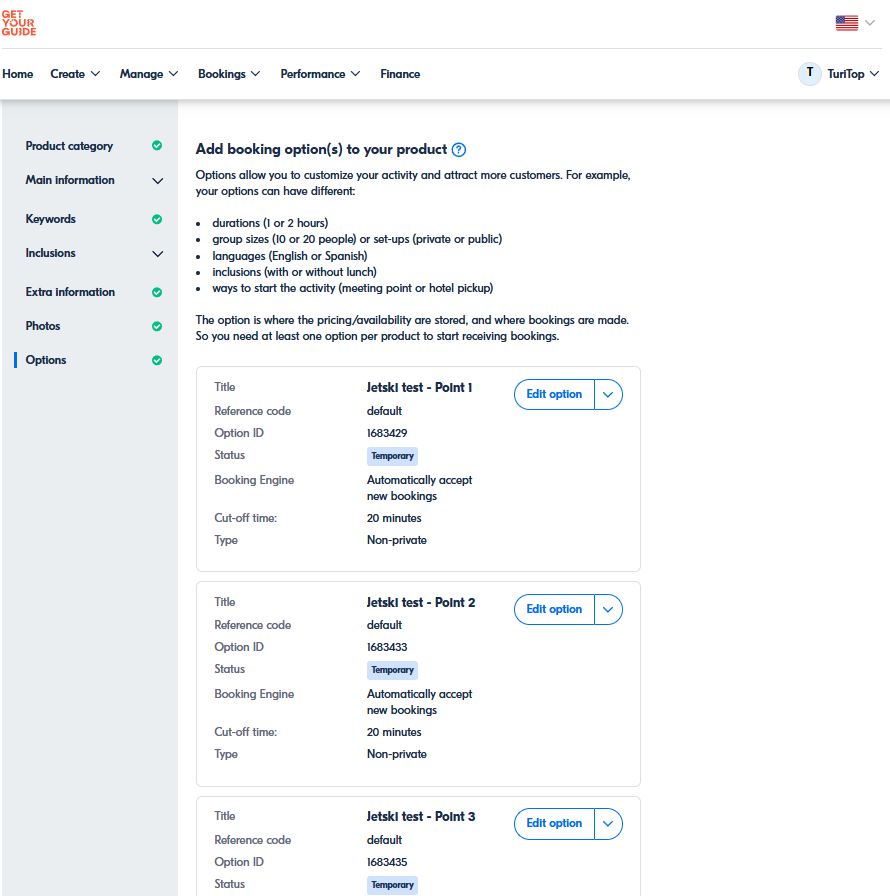890x896 pixels.
Task: Open the Bookings menu
Action: tap(229, 74)
